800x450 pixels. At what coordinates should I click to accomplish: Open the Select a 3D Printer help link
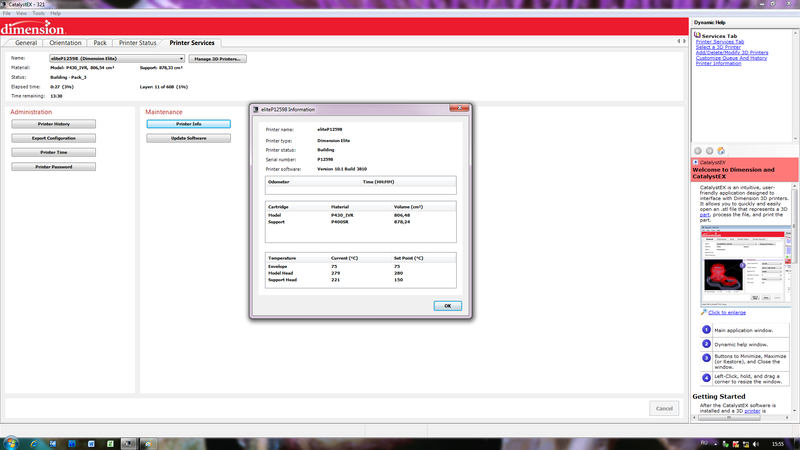pos(718,47)
